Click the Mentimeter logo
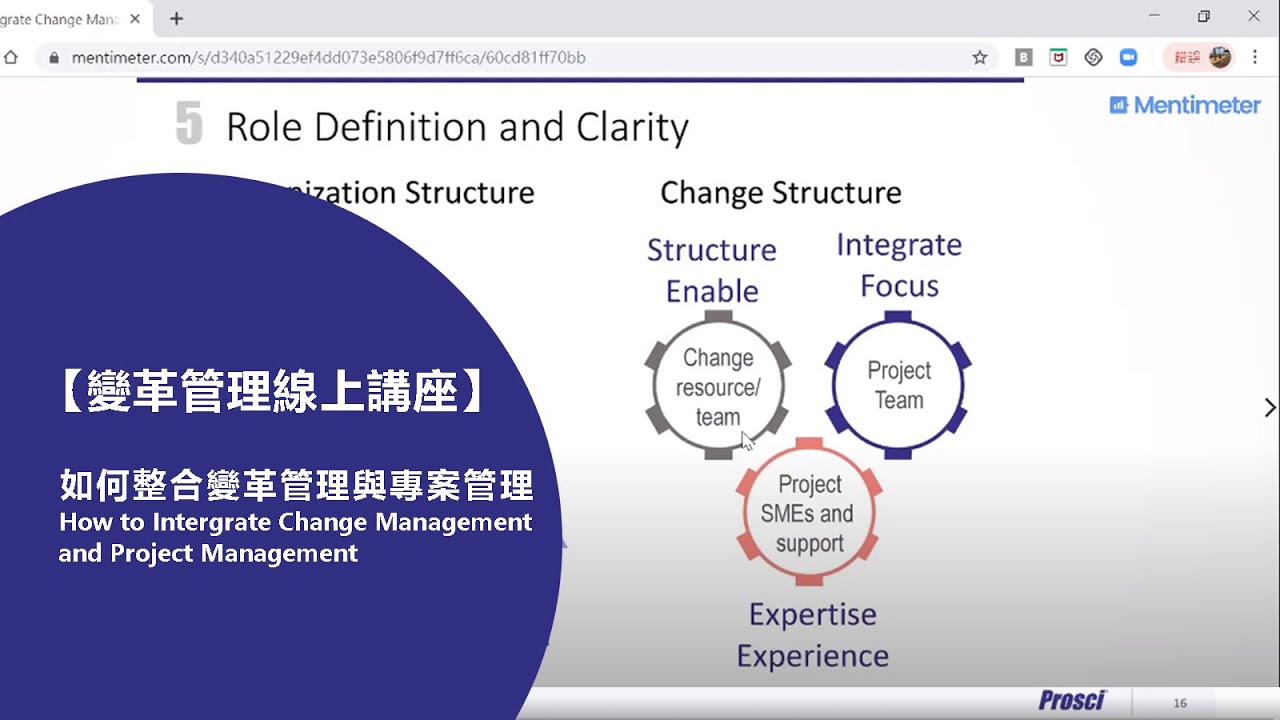1280x720 pixels. click(1185, 105)
